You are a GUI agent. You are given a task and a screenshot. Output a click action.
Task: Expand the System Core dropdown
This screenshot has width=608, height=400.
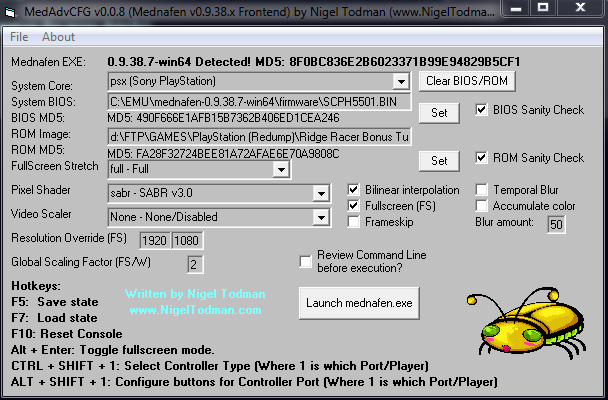[400, 80]
